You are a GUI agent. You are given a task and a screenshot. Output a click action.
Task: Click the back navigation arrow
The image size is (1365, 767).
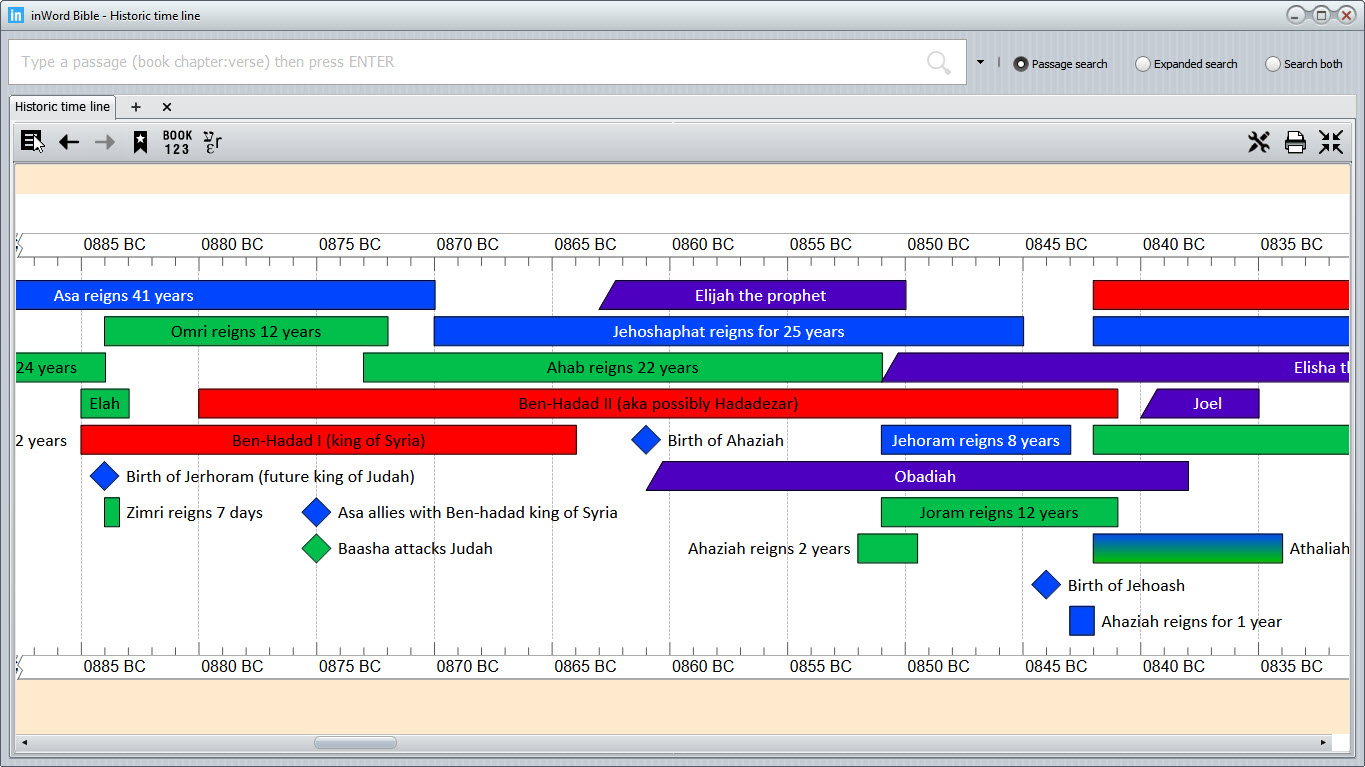68,141
